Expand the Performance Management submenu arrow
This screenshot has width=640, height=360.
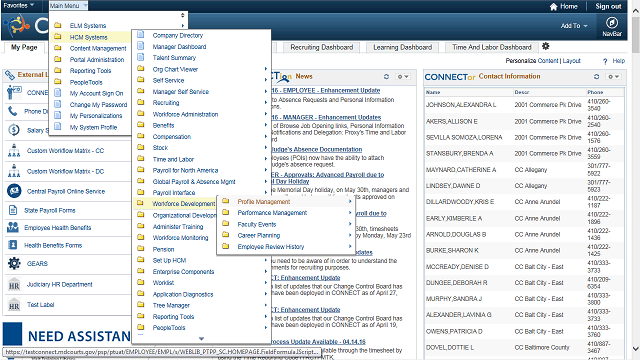(350, 213)
